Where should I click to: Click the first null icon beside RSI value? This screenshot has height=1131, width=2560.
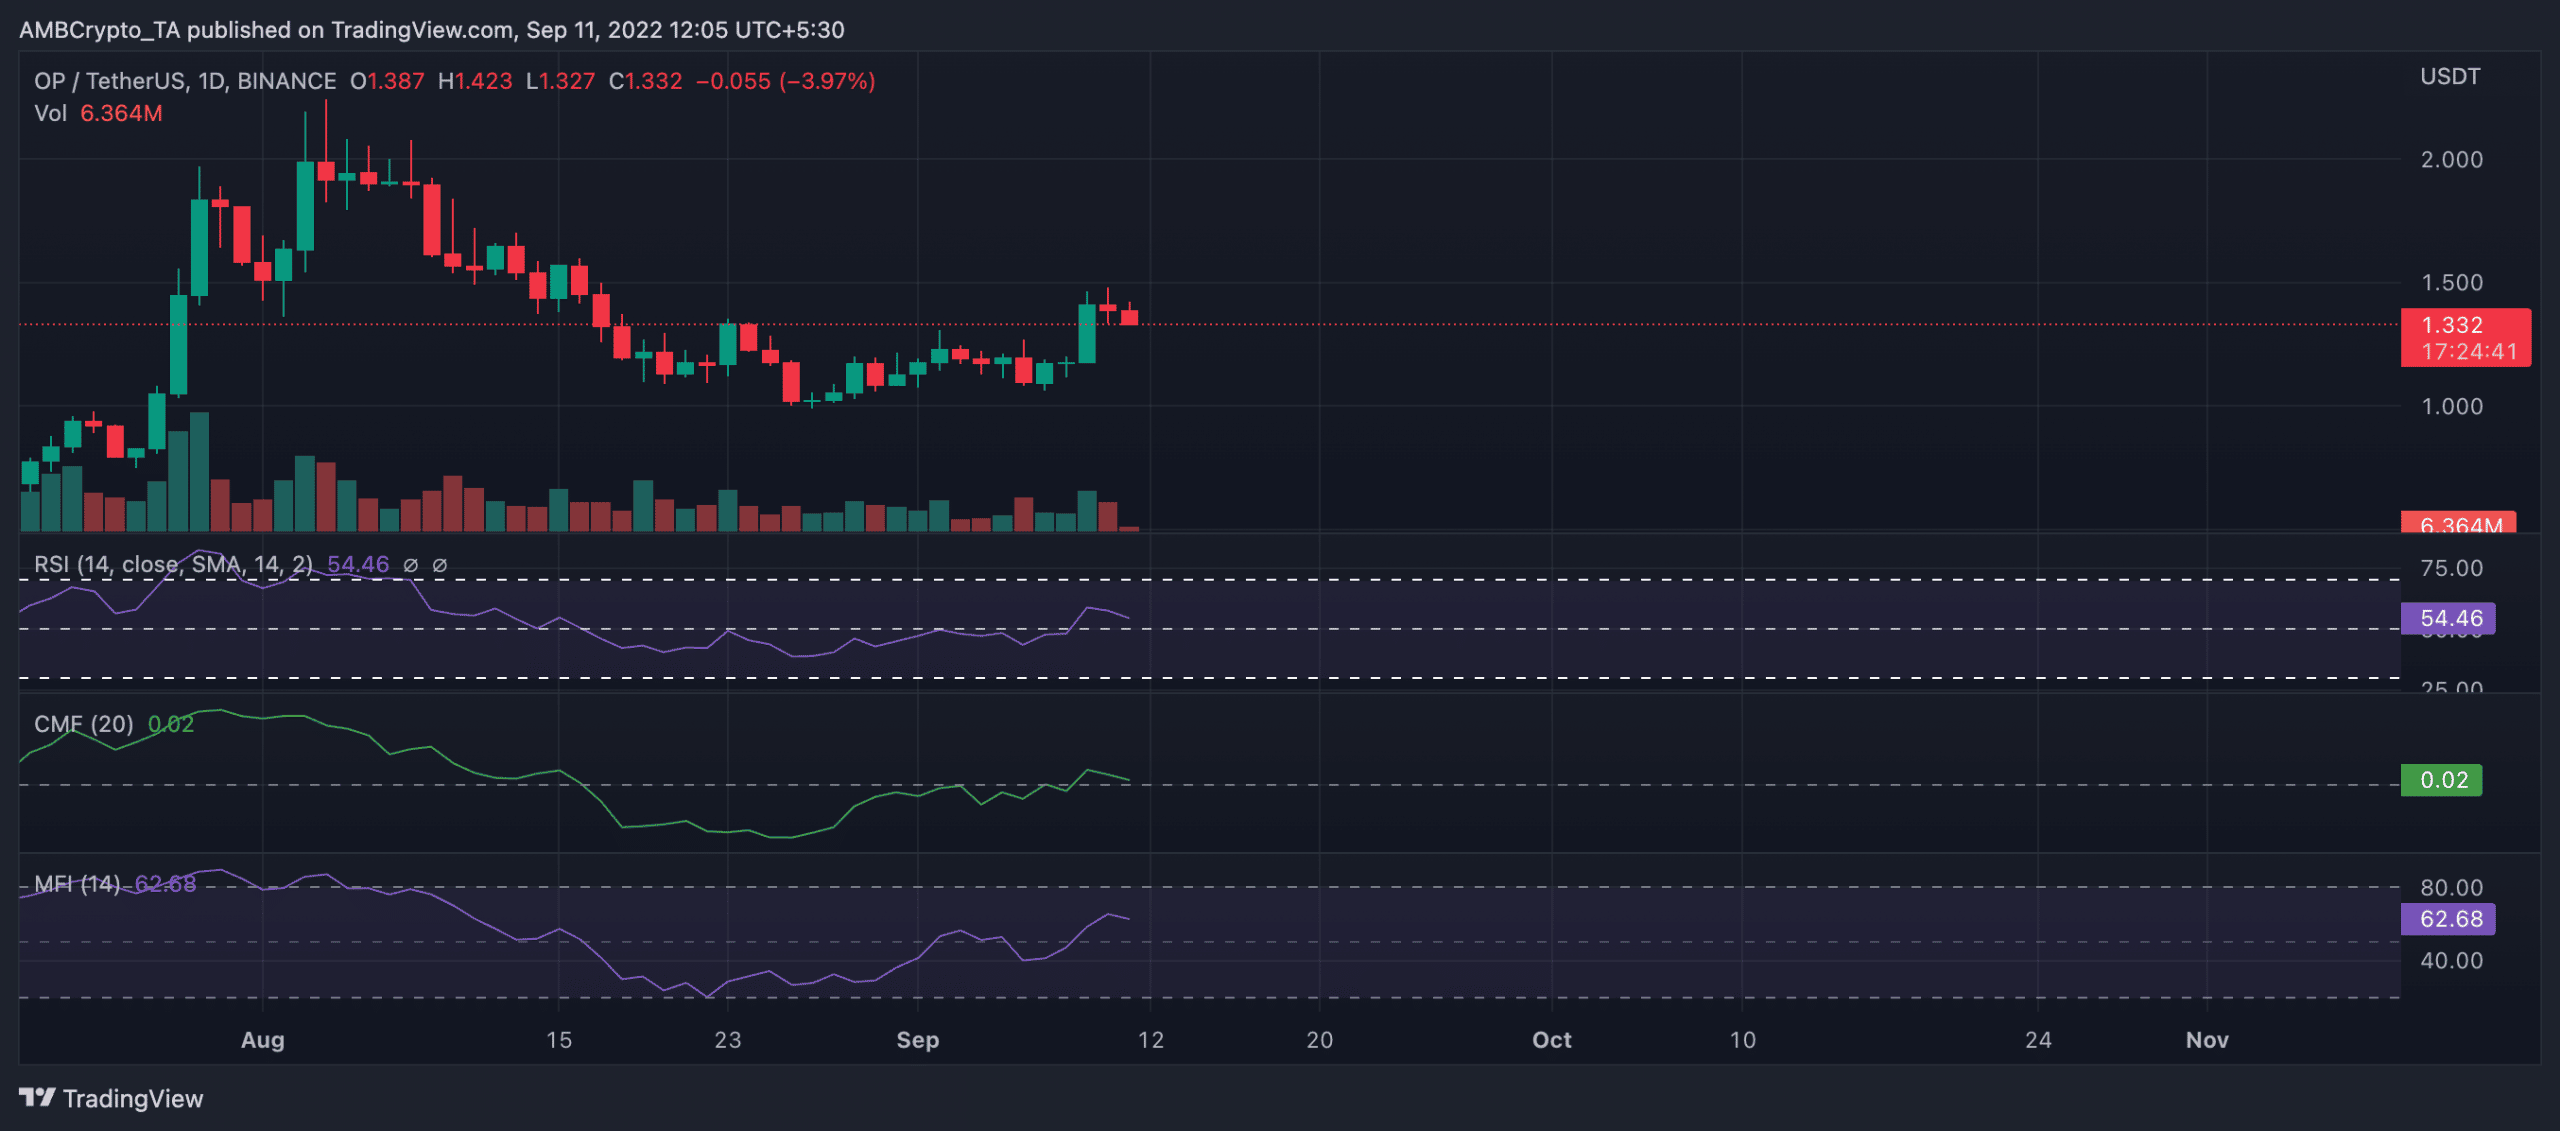click(410, 565)
